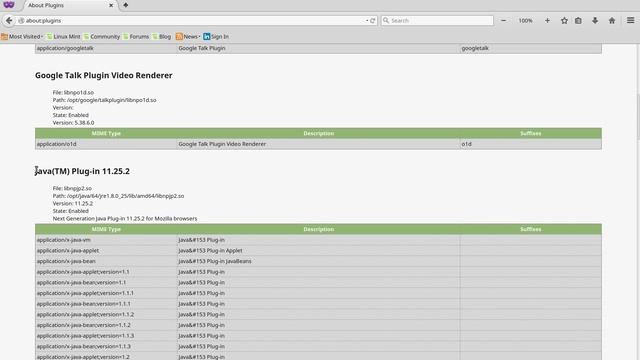Open the Community bookmark
The height and width of the screenshot is (360, 640).
click(x=102, y=36)
